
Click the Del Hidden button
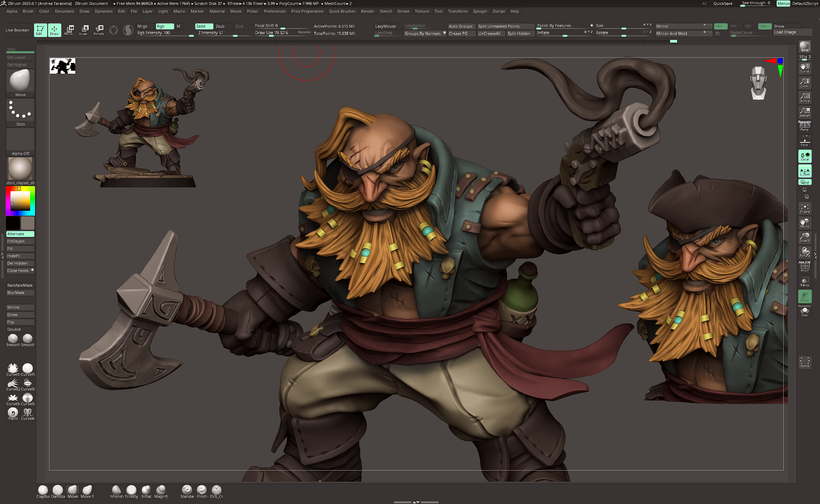pyautogui.click(x=20, y=263)
